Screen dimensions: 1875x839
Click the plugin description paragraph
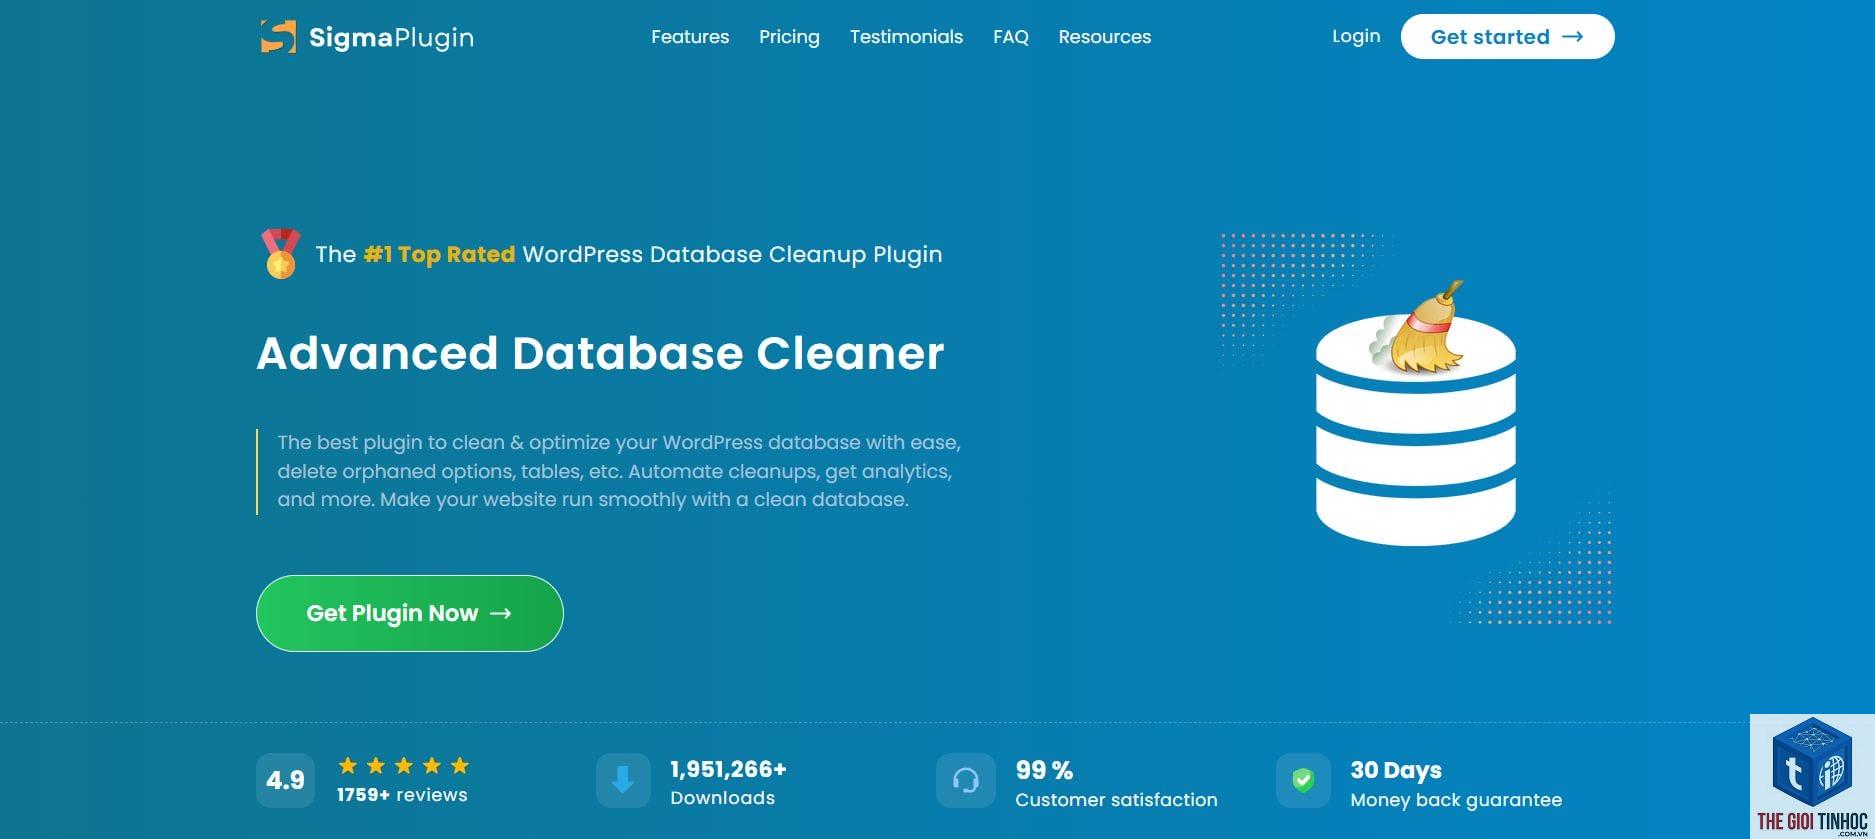click(618, 471)
